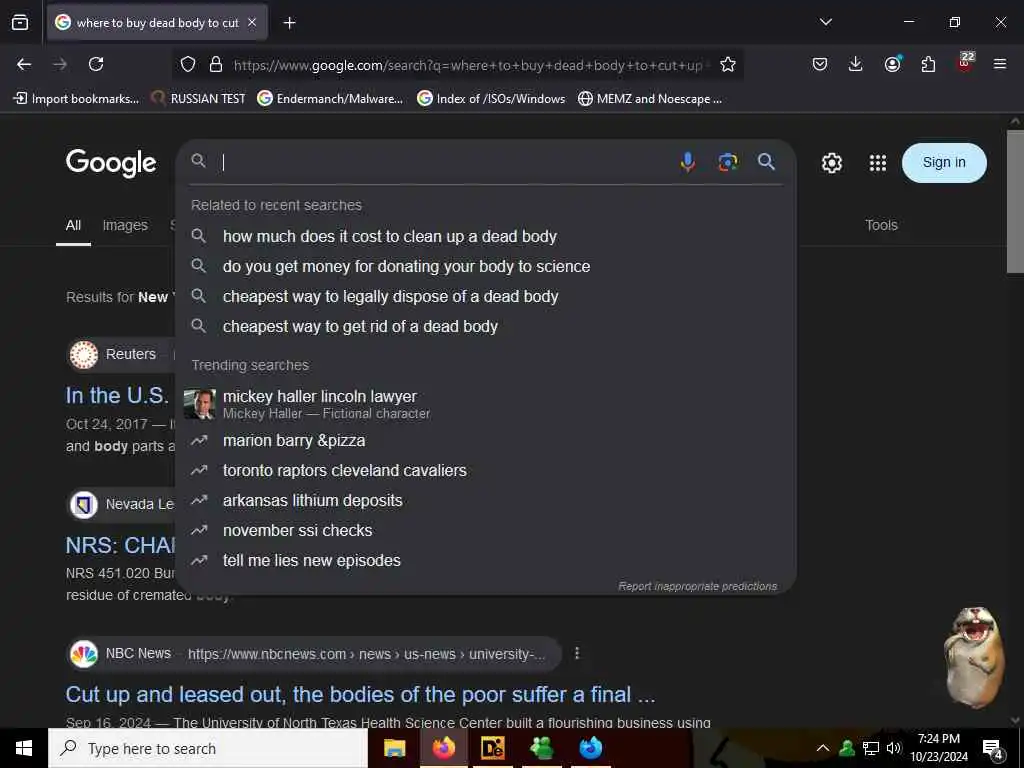The width and height of the screenshot is (1024, 768).
Task: Open the MEMZ and Noescape bookmark
Action: point(650,99)
